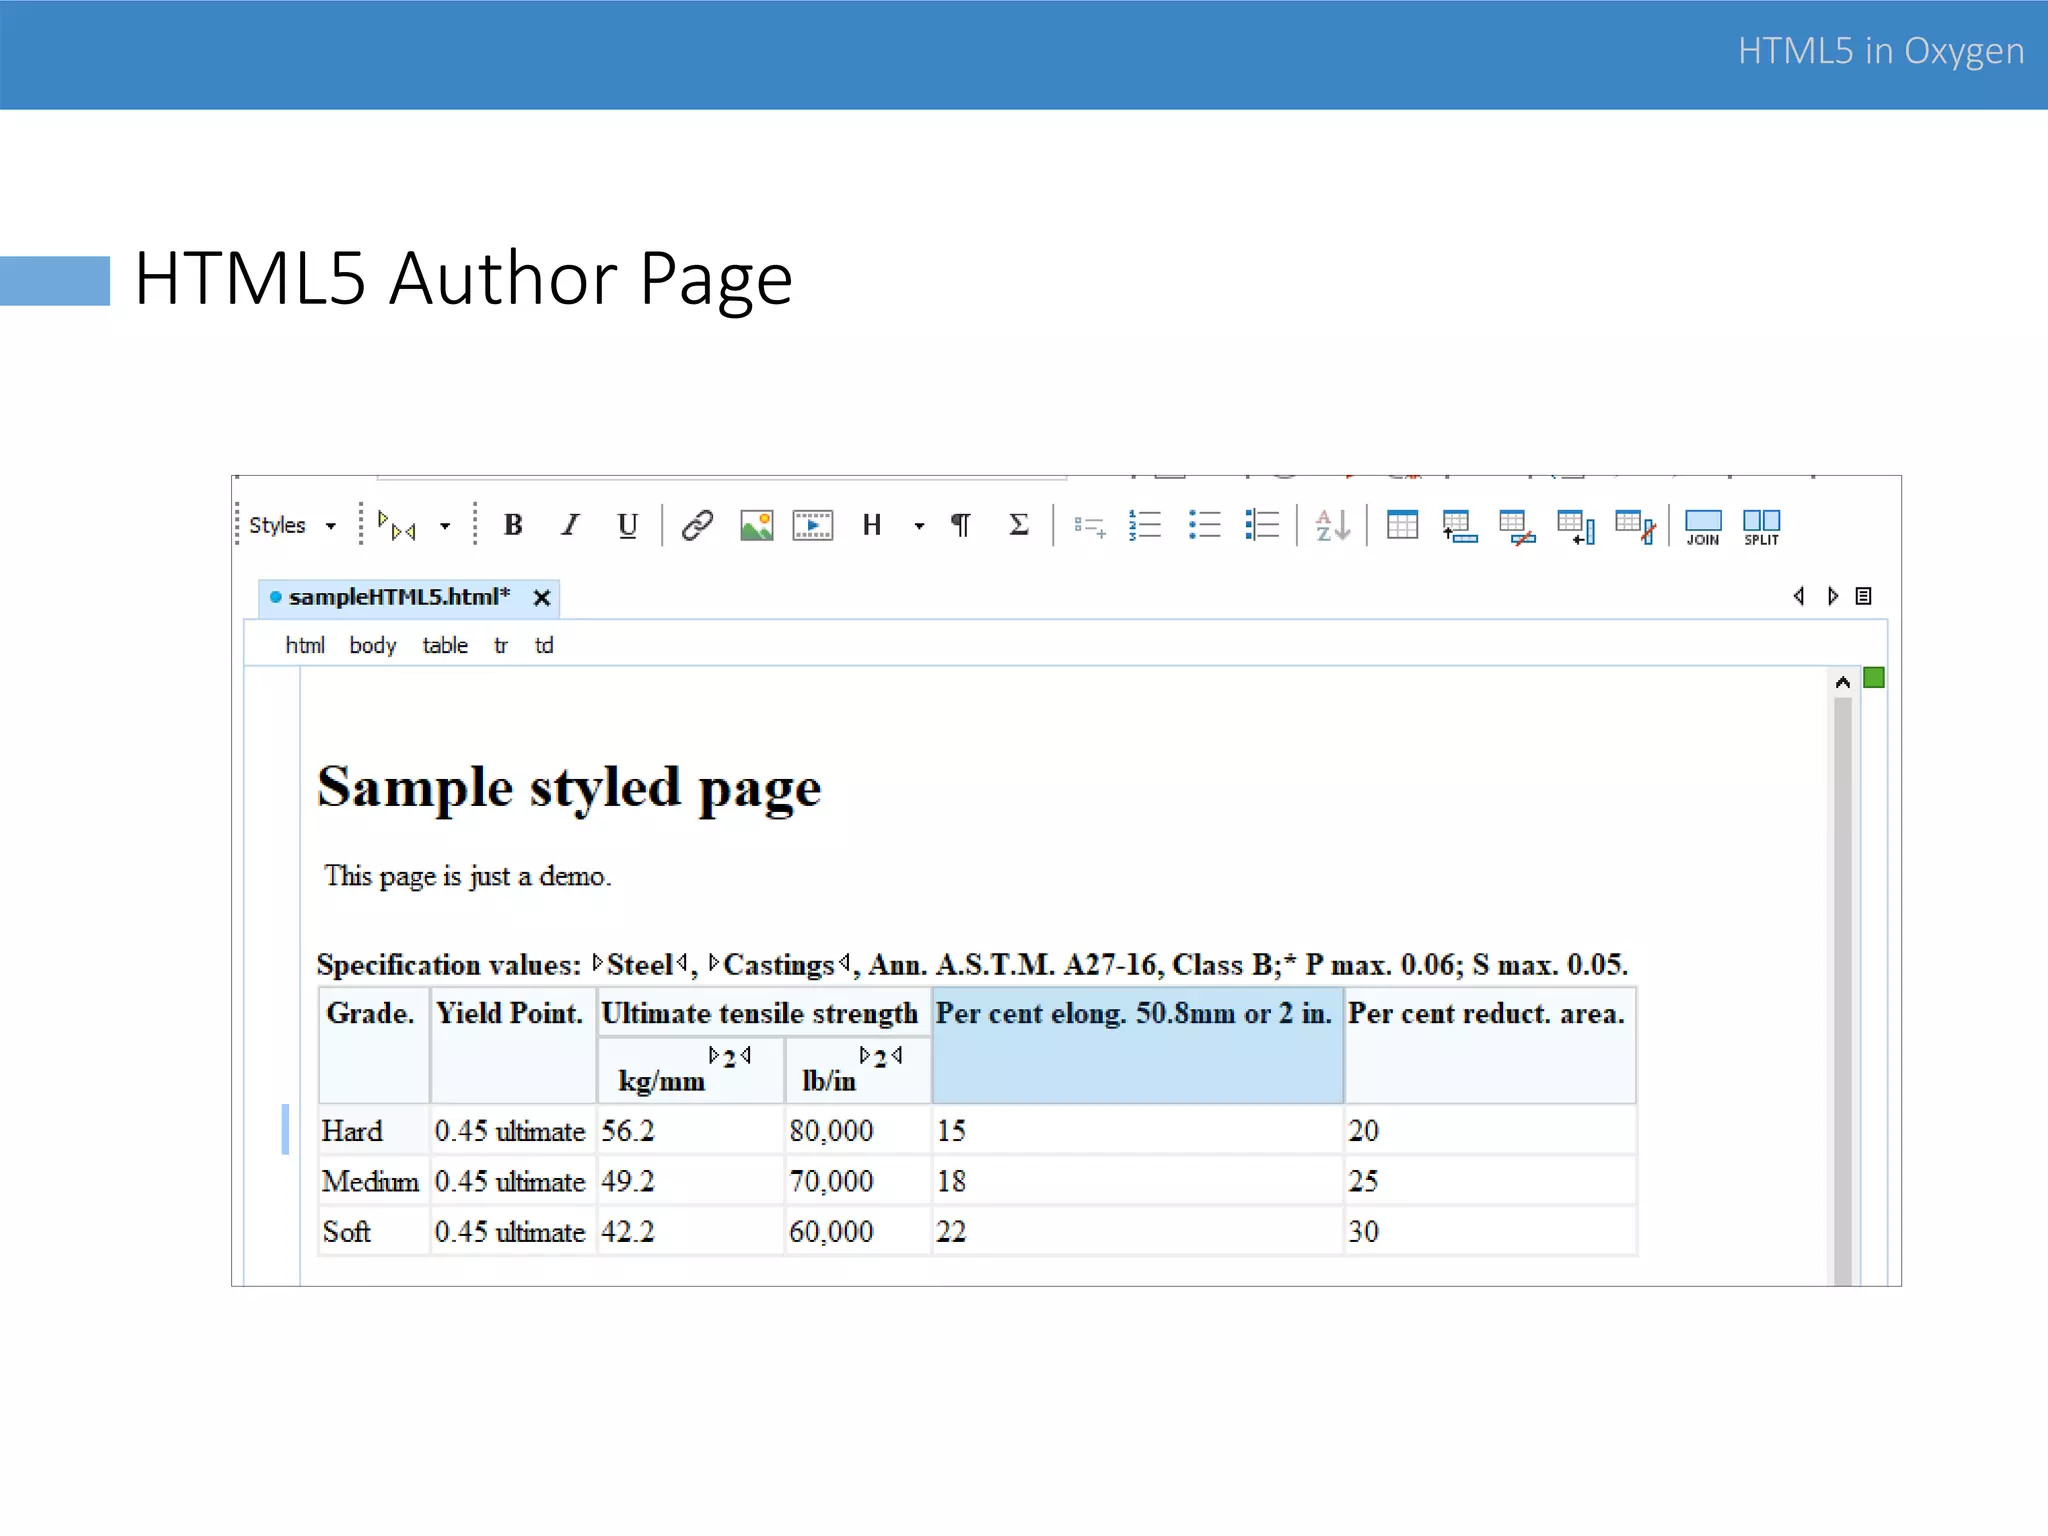Sort content with A-Z sort icon

coord(1332,525)
